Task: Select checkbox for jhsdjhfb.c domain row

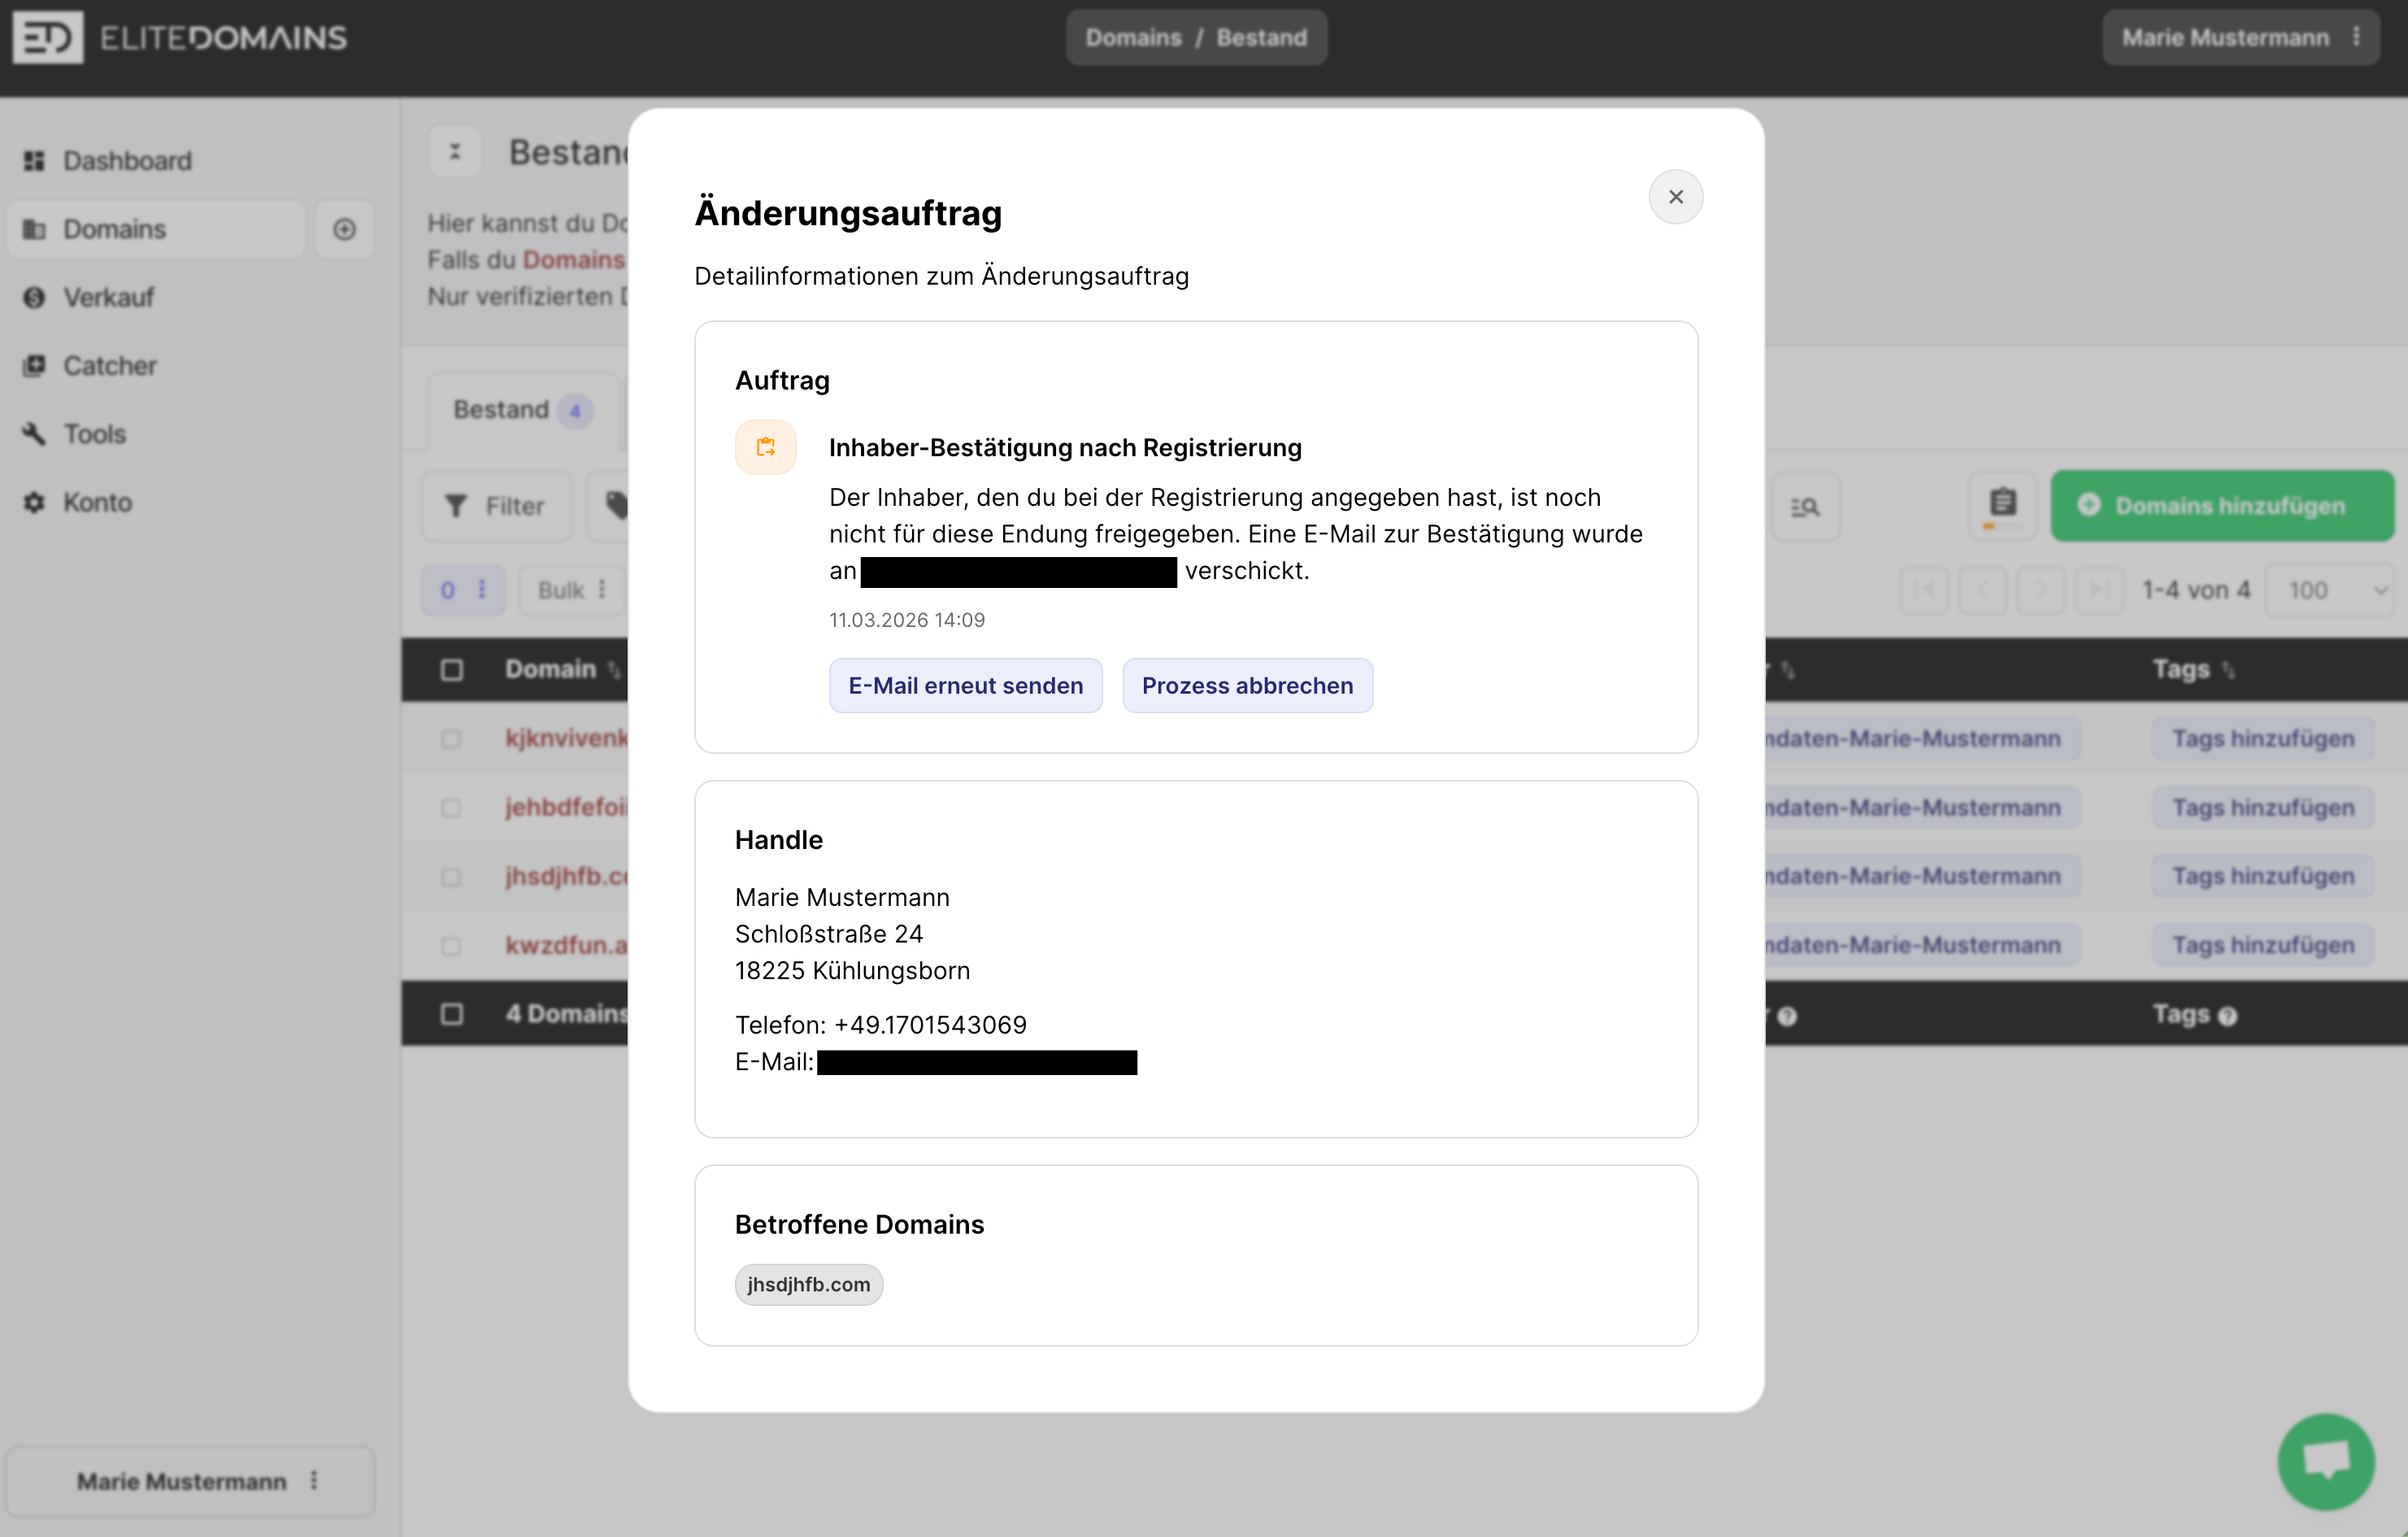Action: (x=451, y=876)
